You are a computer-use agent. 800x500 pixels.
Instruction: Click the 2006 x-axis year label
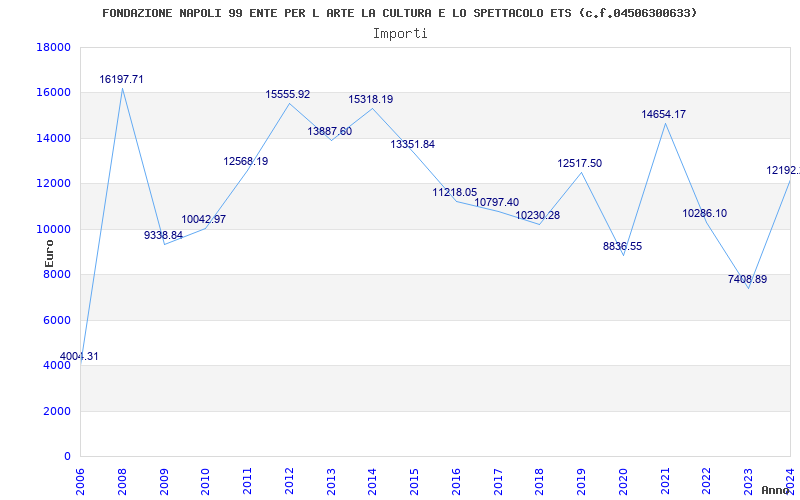pyautogui.click(x=80, y=482)
